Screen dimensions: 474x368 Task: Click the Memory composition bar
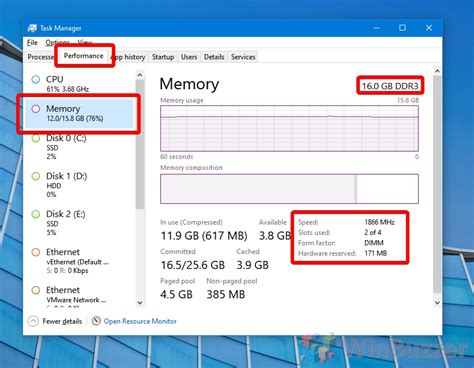coord(289,189)
